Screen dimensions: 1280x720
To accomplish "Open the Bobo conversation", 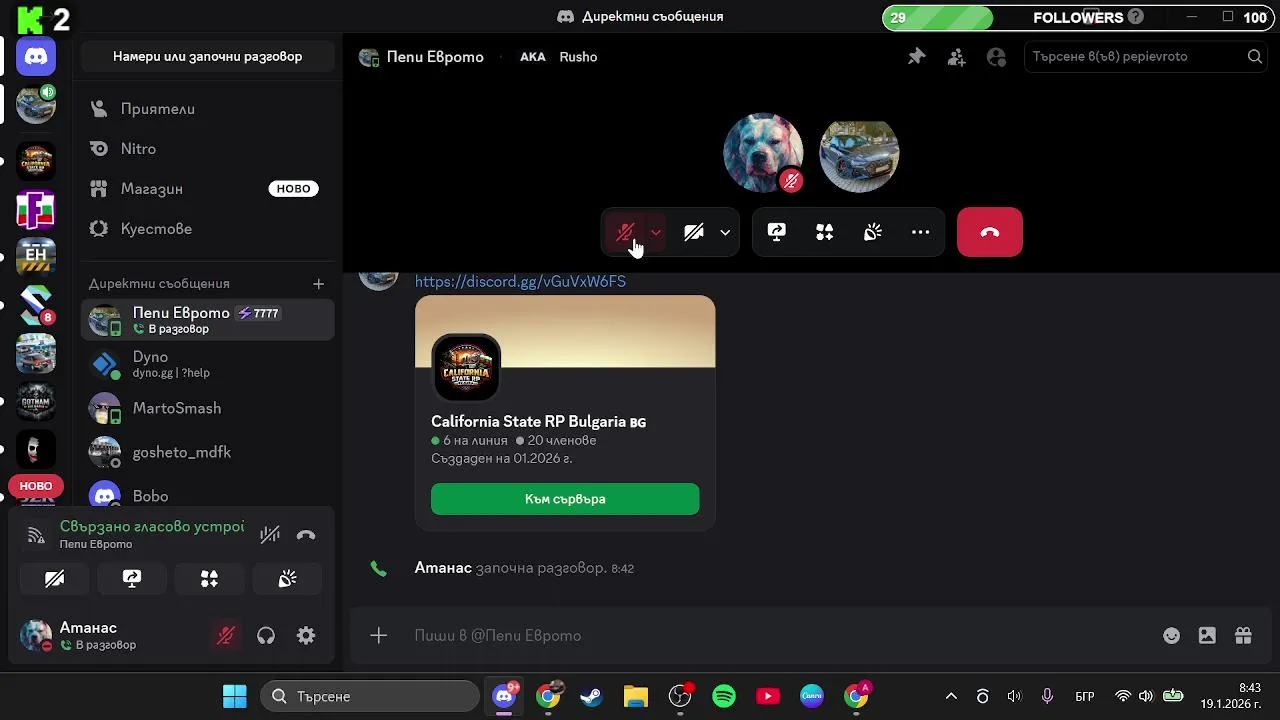I will (207, 496).
